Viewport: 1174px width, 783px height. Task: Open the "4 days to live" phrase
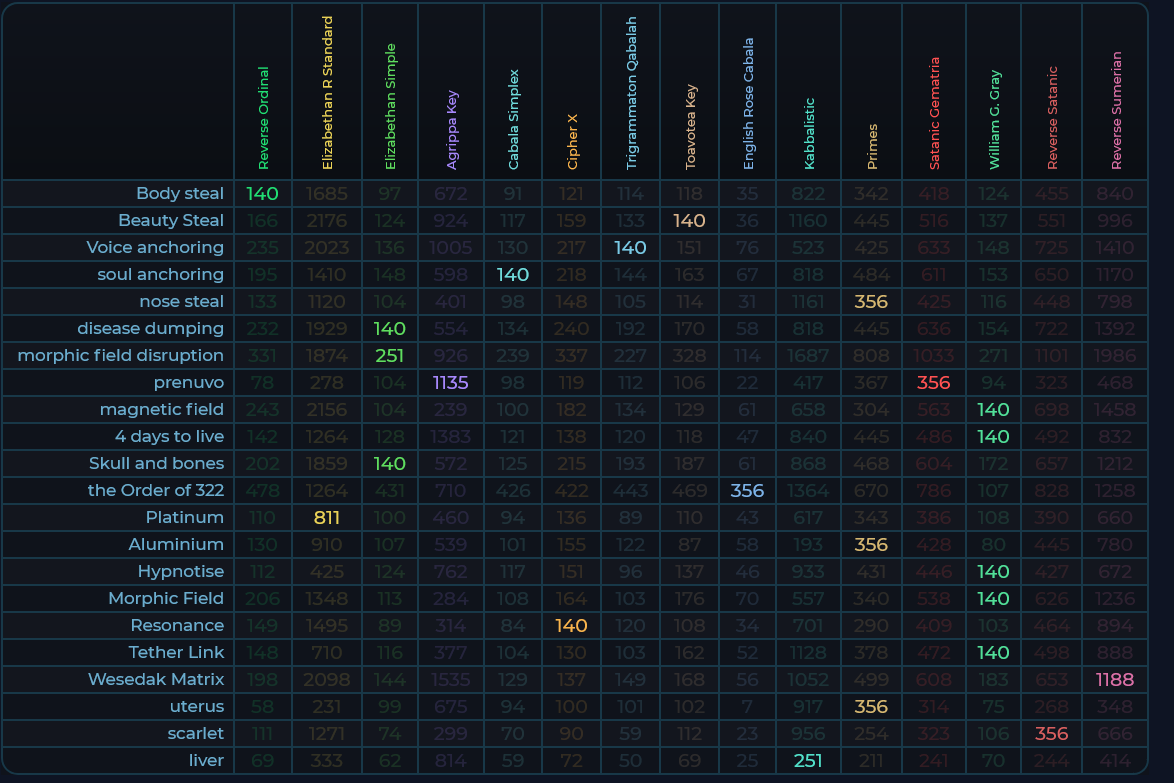169,437
